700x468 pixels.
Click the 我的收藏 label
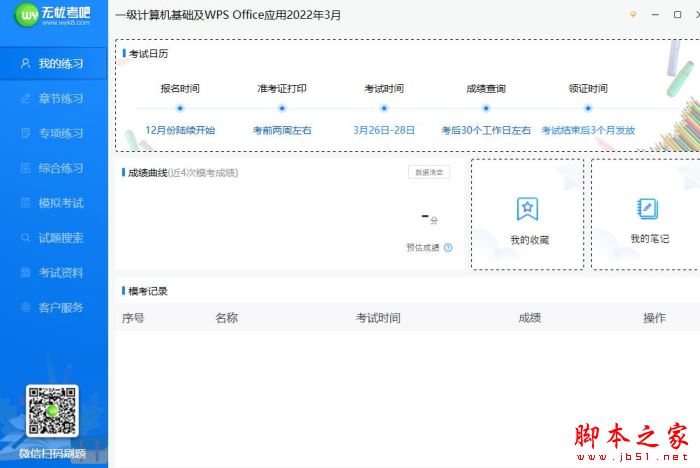tap(529, 240)
